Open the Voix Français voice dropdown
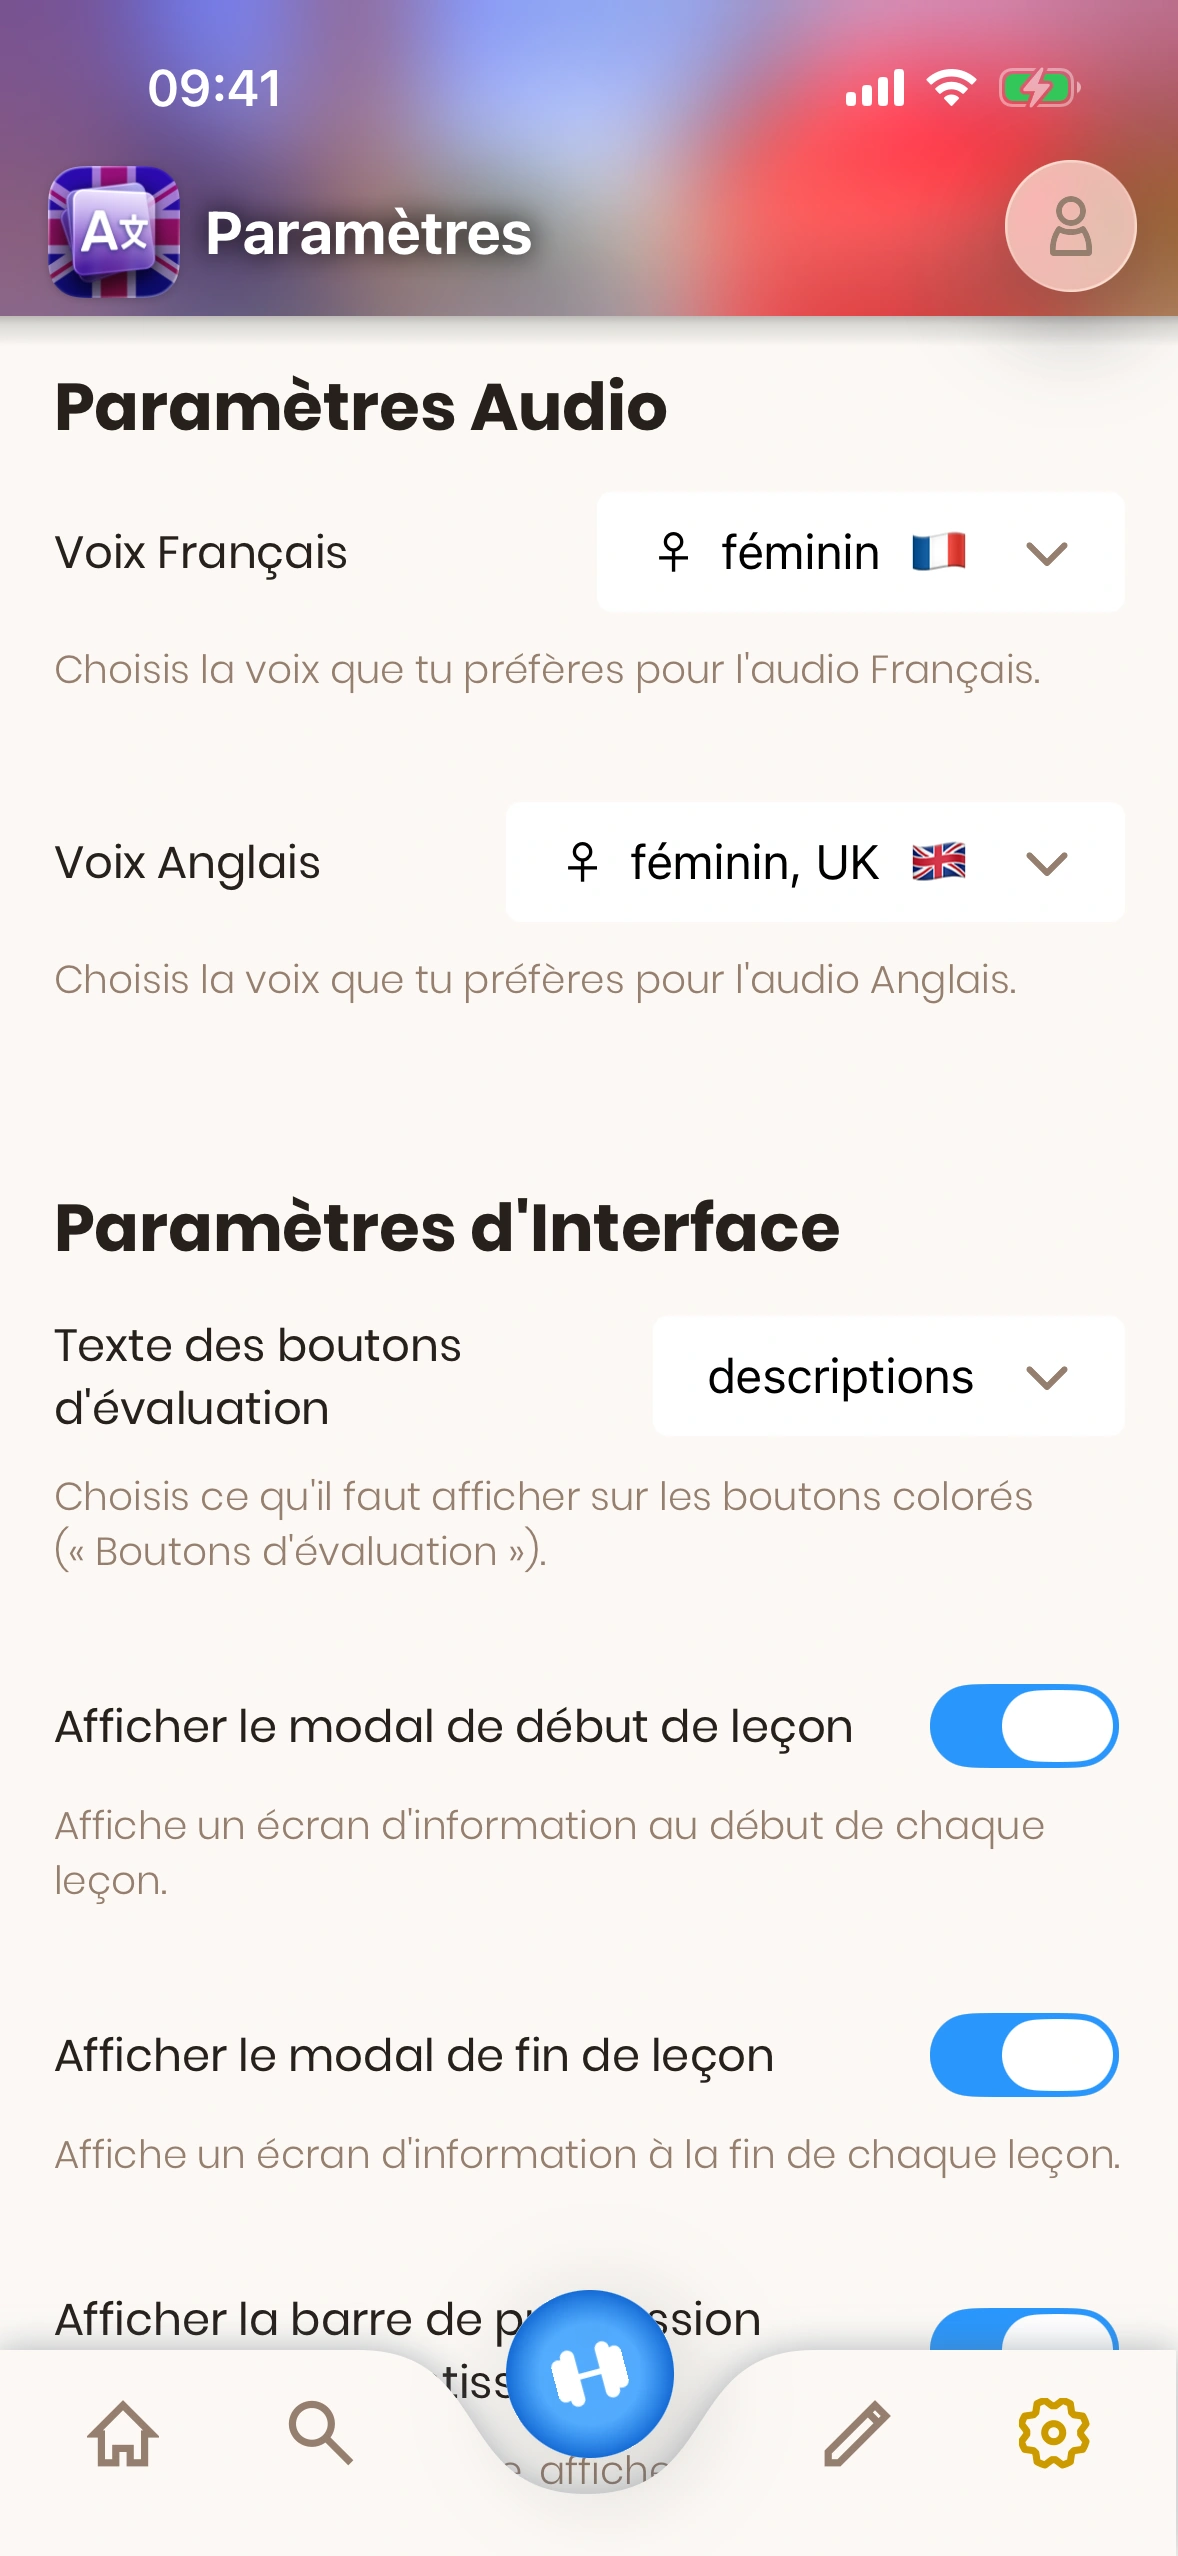The width and height of the screenshot is (1178, 2556). tap(860, 552)
